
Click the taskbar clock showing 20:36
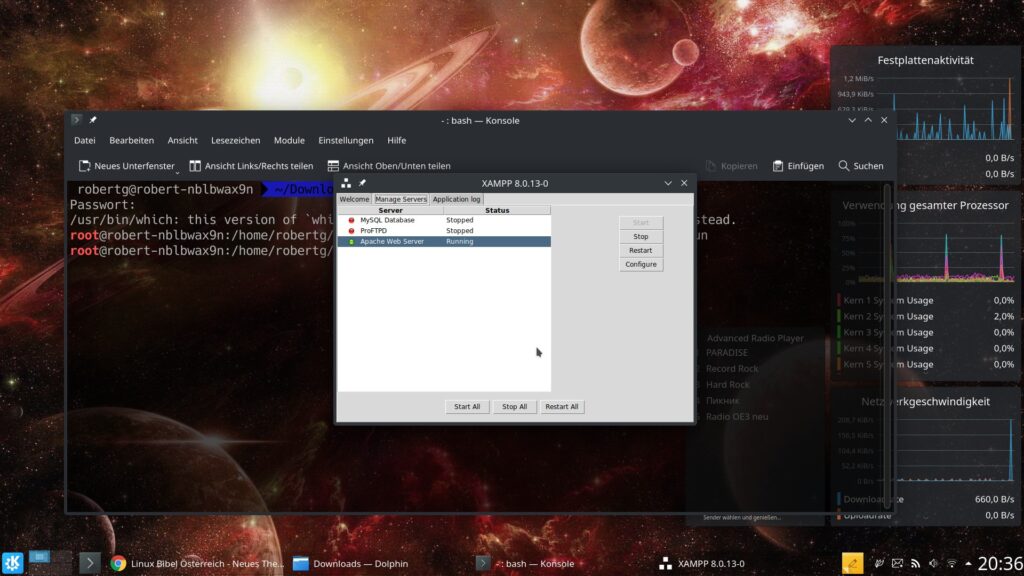[1000, 564]
